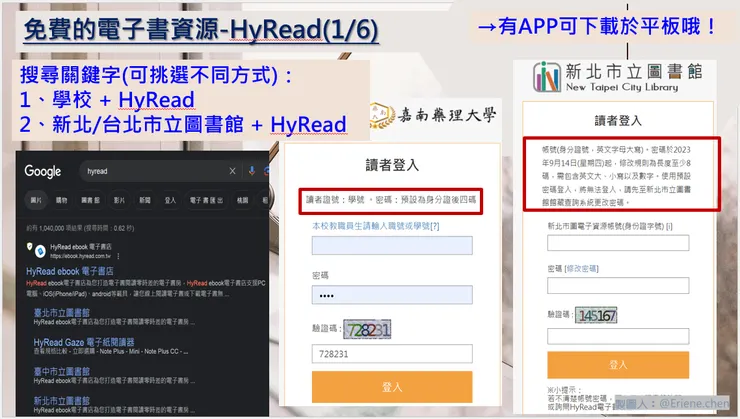Start voice search with the microphone icon
This screenshot has height=419, width=740.
252,171
